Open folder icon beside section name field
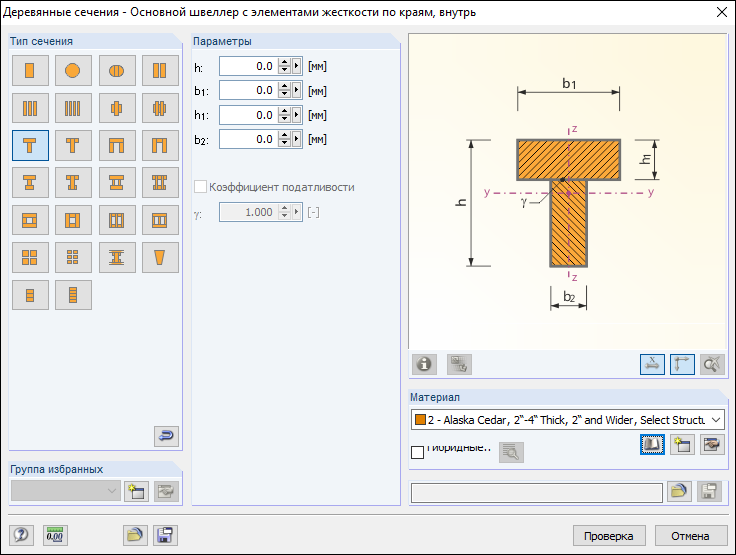Screen dimensions: 736x555 tap(679, 492)
